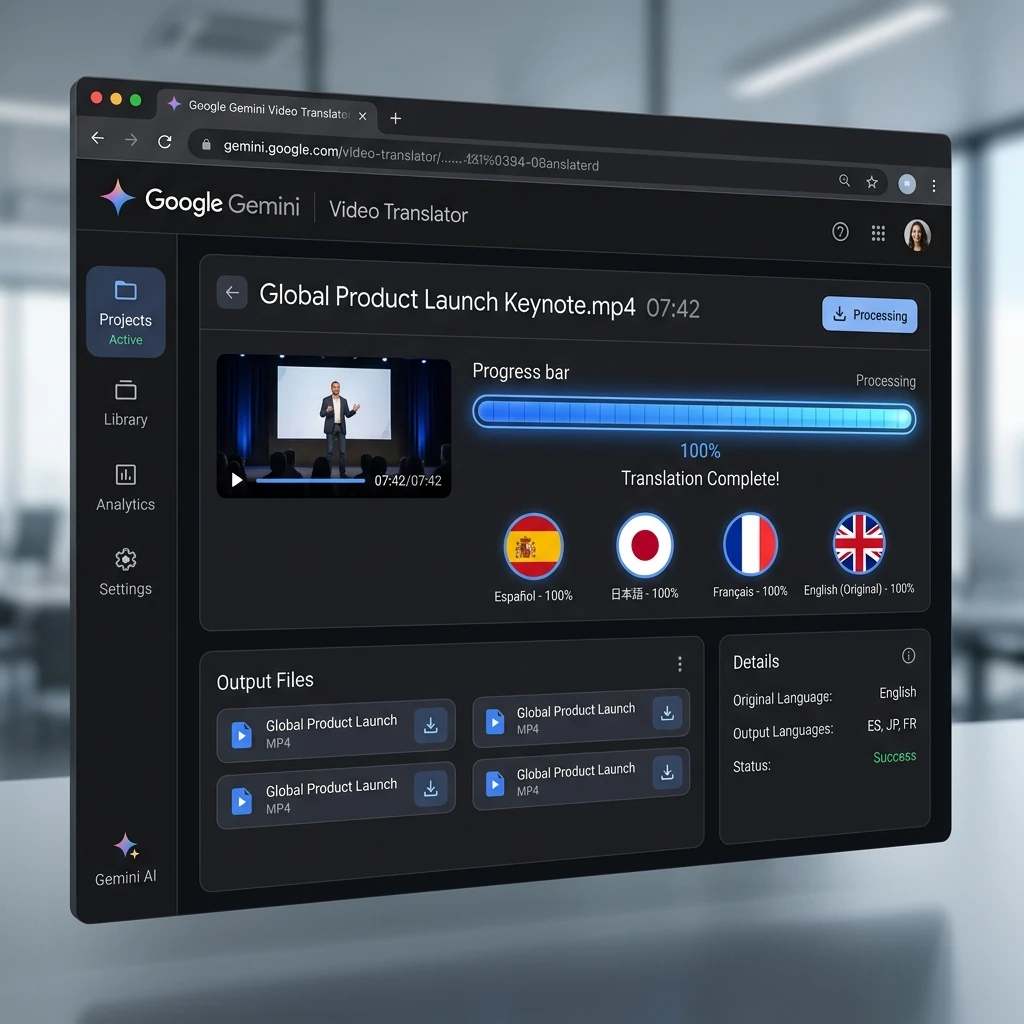Click the Video Translator header title
Image resolution: width=1024 pixels, height=1024 pixels.
(398, 212)
